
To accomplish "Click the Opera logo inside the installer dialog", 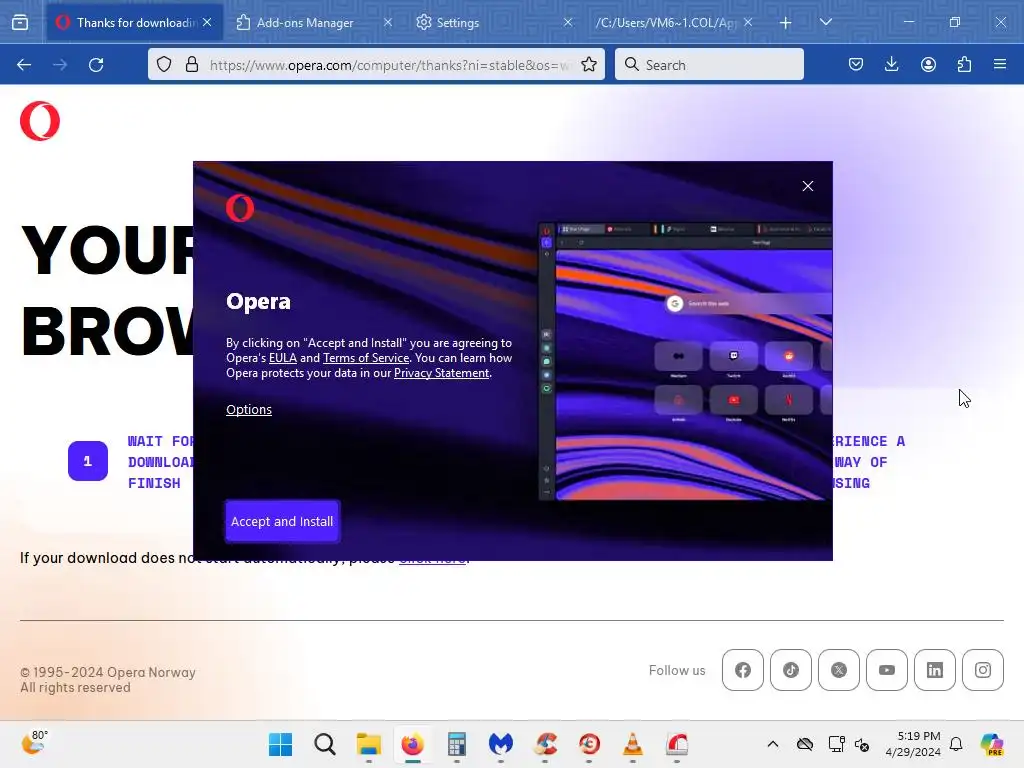I will [240, 208].
